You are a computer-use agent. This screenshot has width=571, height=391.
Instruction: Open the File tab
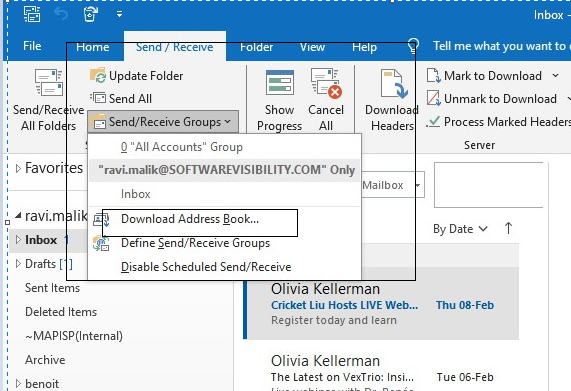point(32,46)
